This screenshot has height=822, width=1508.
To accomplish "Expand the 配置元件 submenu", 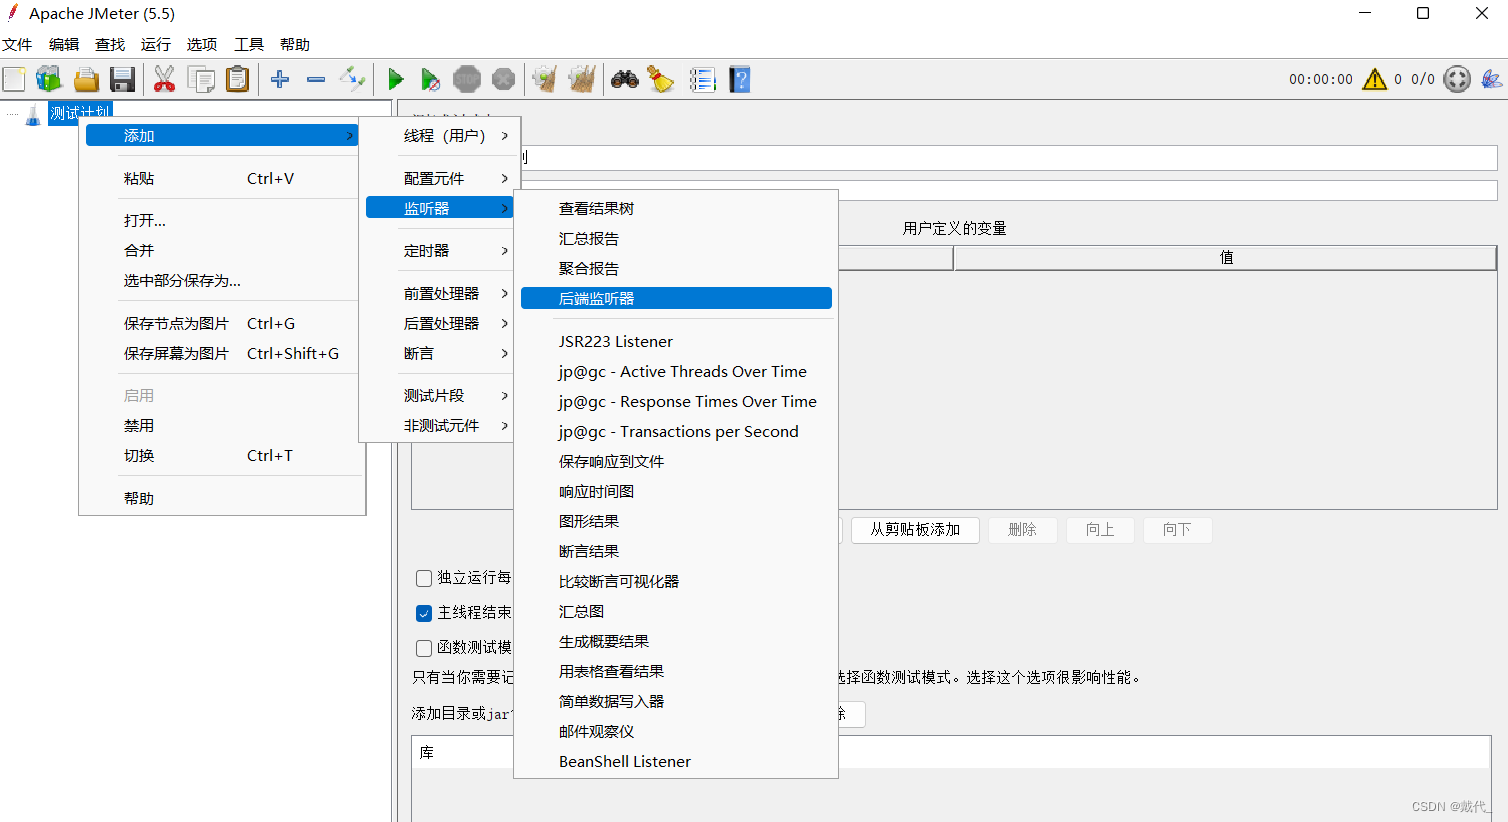I will tap(439, 178).
